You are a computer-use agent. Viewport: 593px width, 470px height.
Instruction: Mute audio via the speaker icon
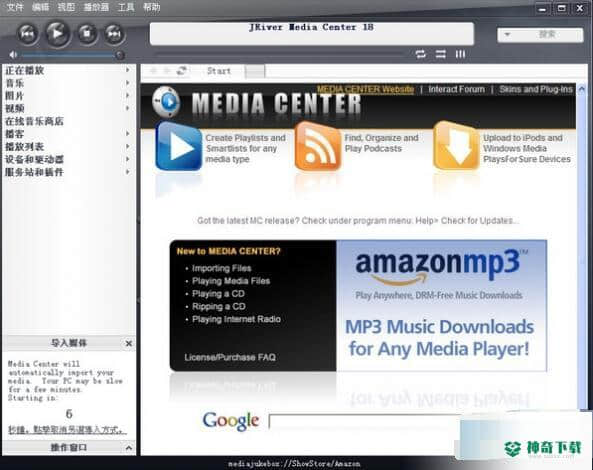point(13,55)
